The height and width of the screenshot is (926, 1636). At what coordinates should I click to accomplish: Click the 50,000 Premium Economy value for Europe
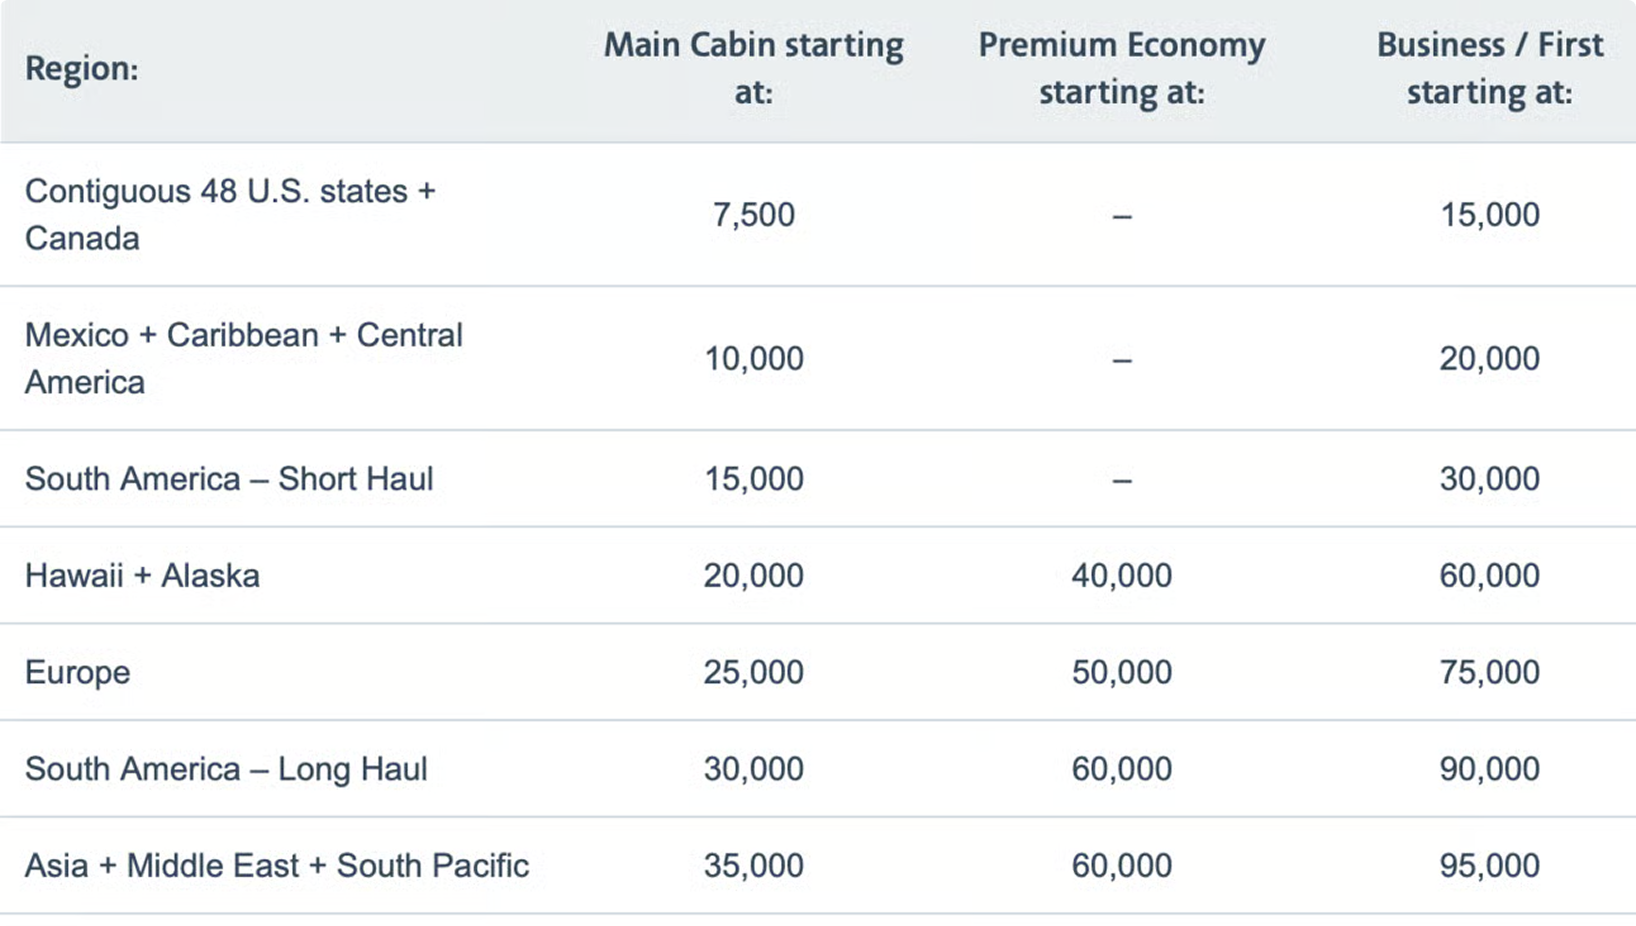pos(1121,672)
